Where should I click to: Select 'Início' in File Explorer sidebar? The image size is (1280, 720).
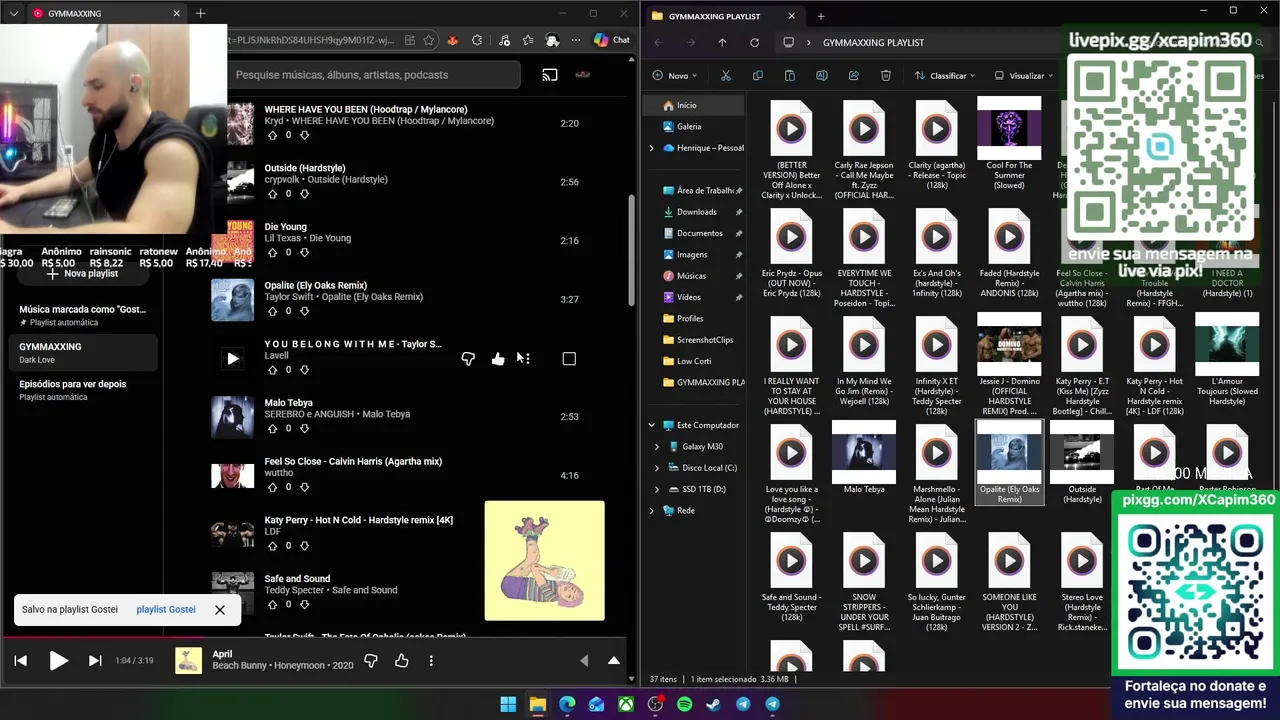tap(694, 105)
